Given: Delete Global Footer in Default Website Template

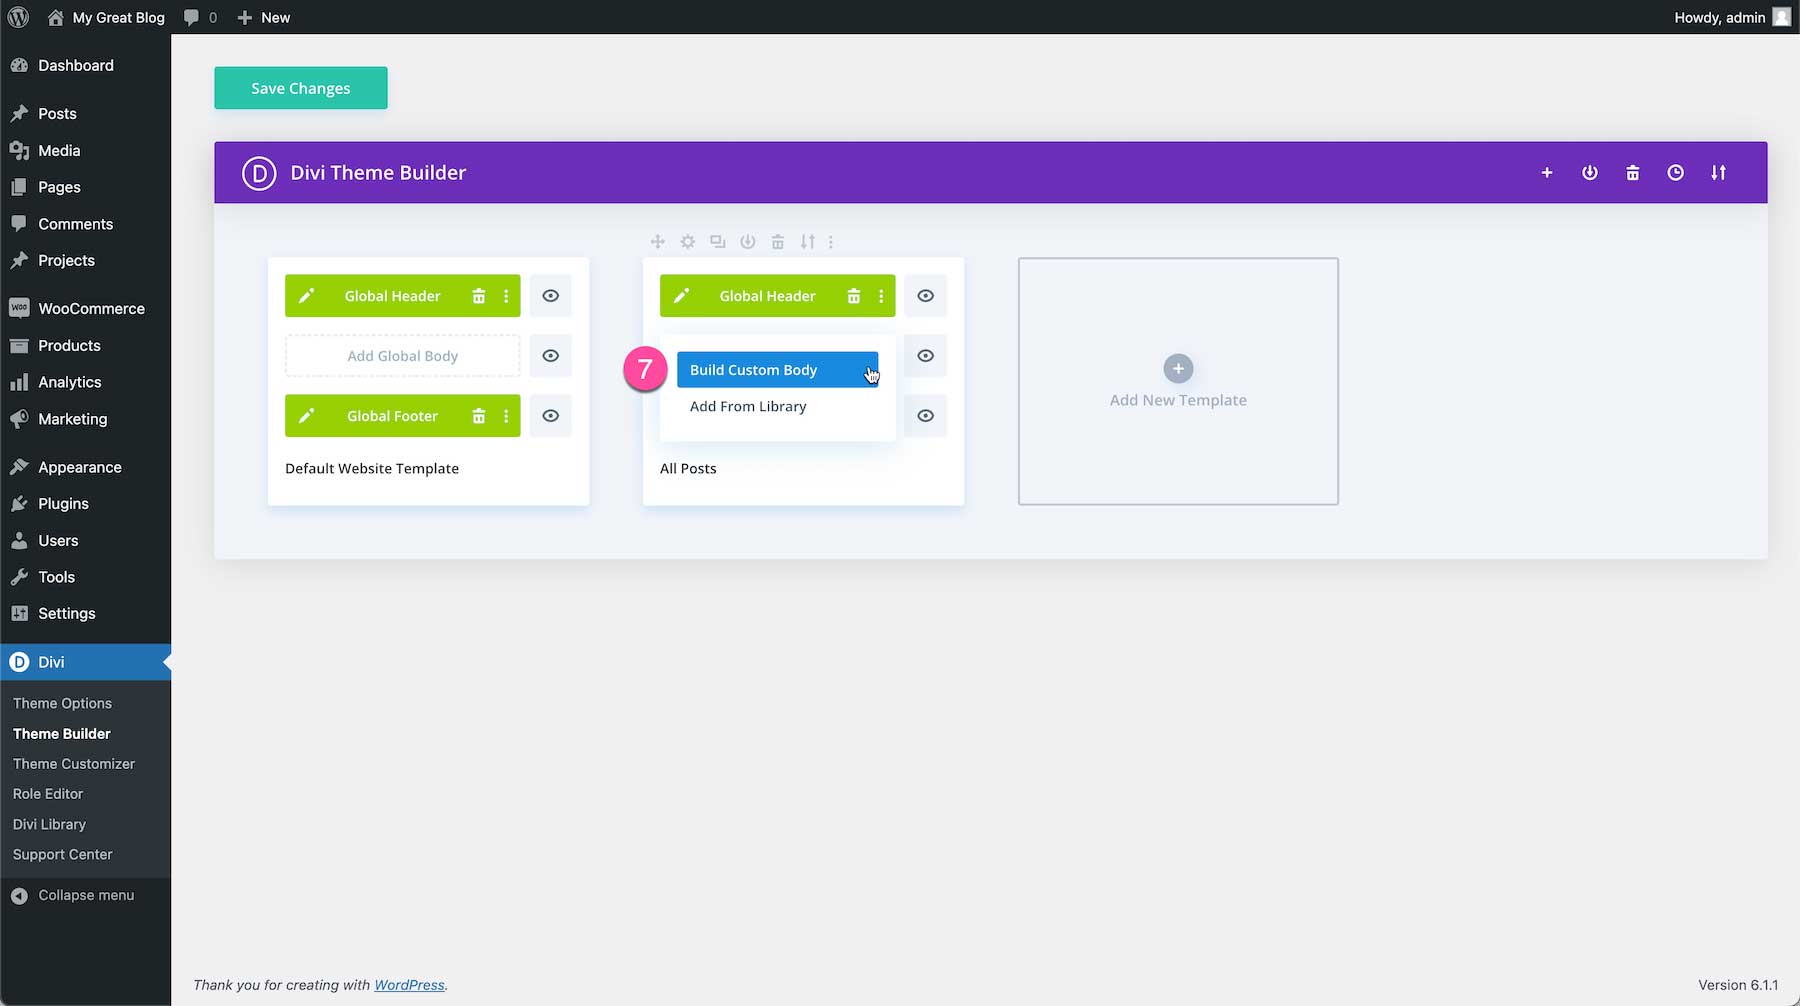Looking at the screenshot, I should [479, 416].
